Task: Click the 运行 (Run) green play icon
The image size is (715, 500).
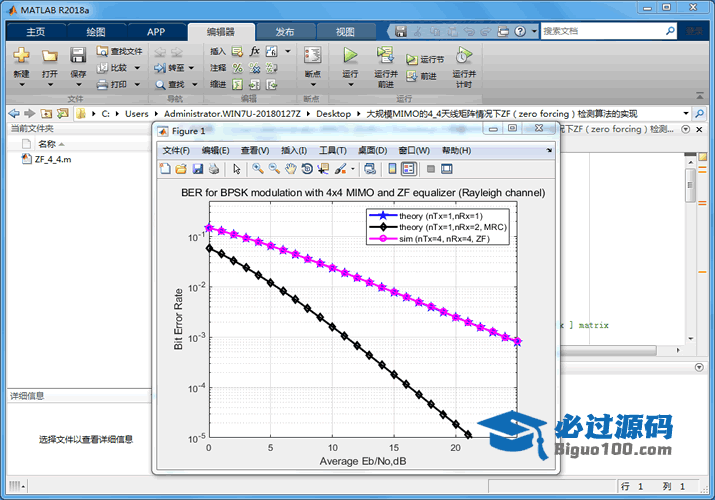Action: 350,56
